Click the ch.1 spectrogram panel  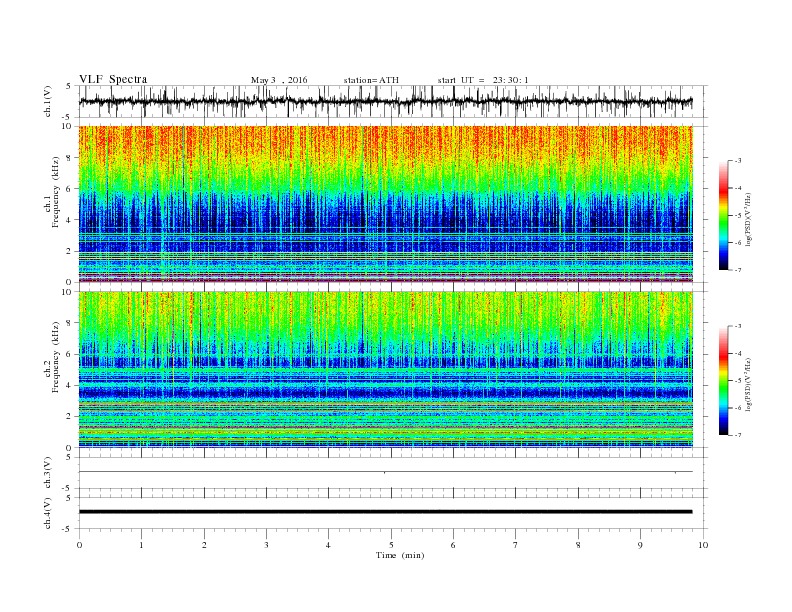click(385, 204)
